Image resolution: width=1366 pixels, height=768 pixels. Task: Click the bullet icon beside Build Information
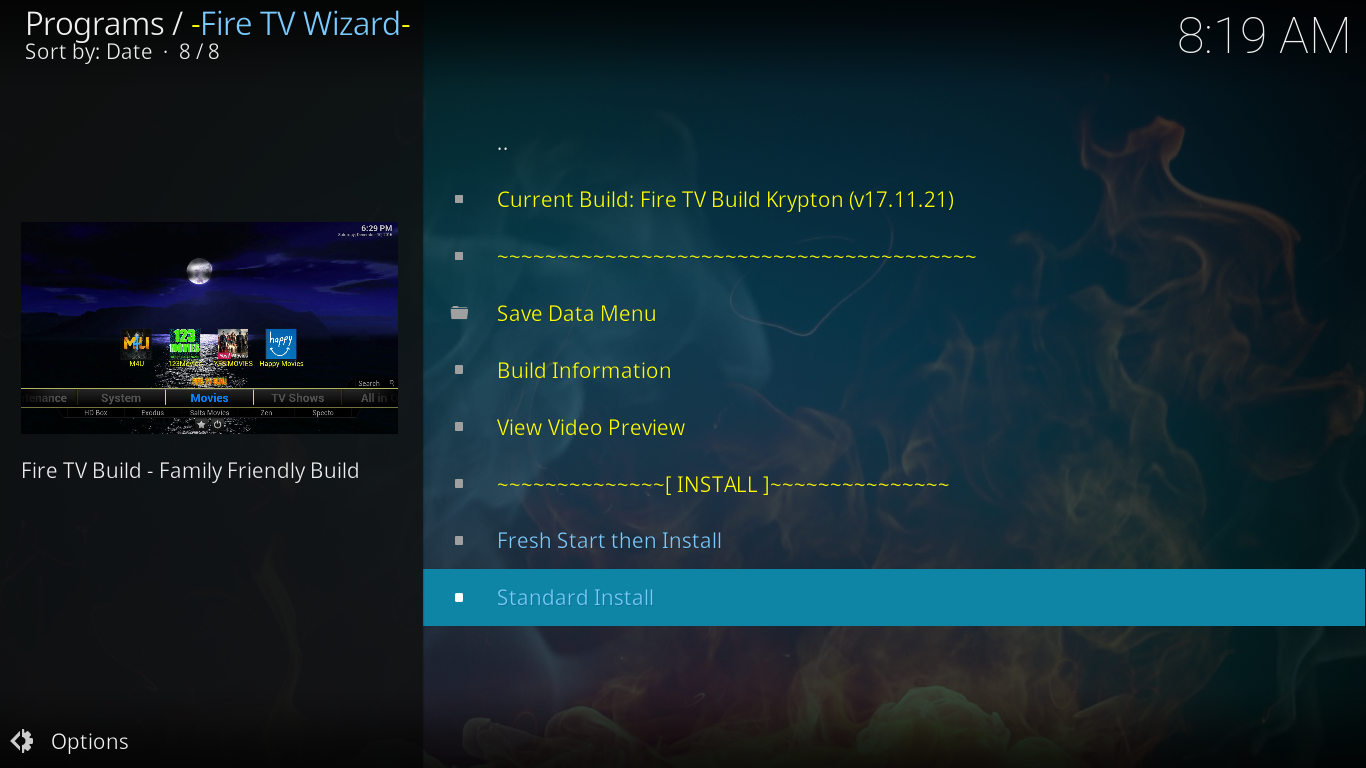pos(459,370)
